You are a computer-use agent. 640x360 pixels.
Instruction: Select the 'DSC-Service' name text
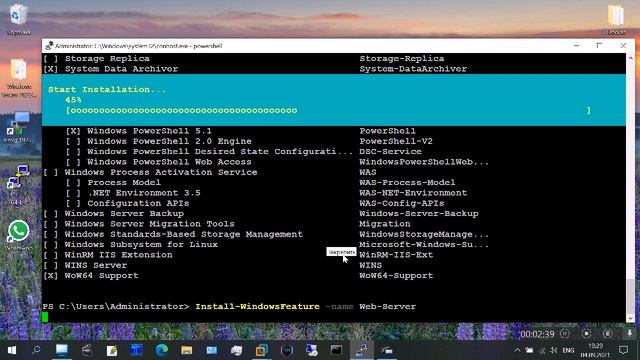click(390, 151)
